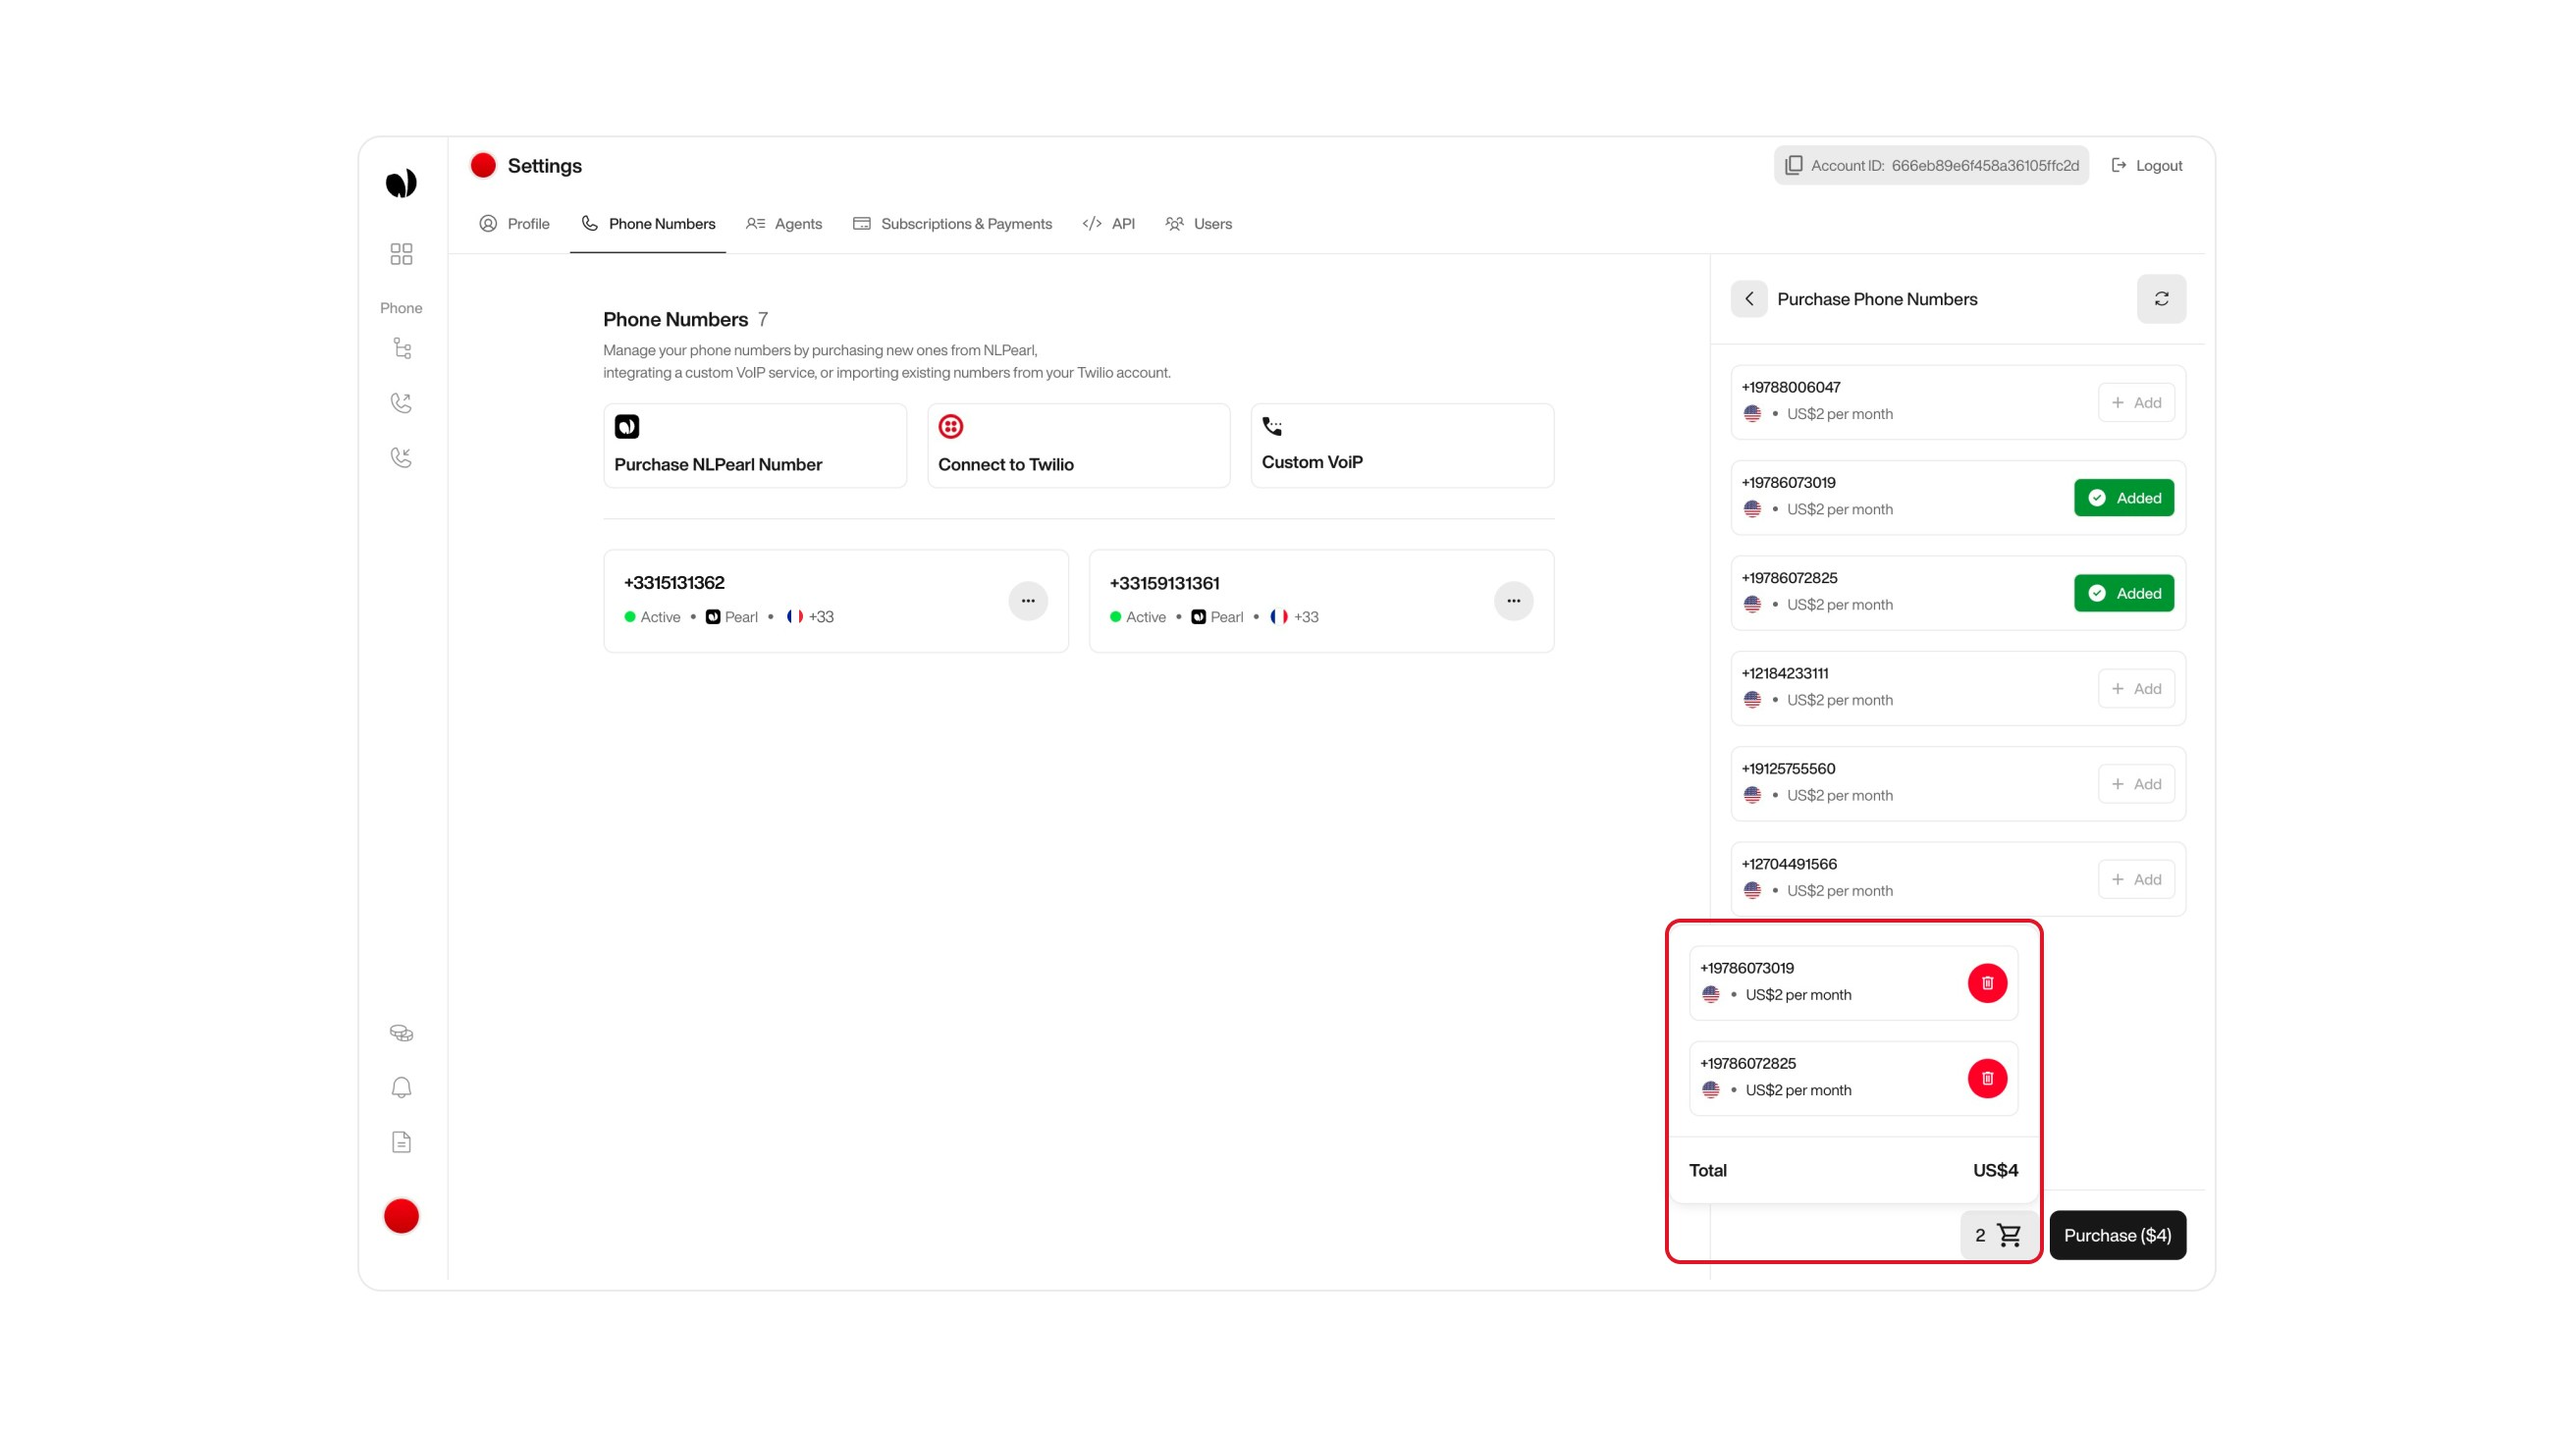Open the billing coins icon in sidebar

(401, 1032)
